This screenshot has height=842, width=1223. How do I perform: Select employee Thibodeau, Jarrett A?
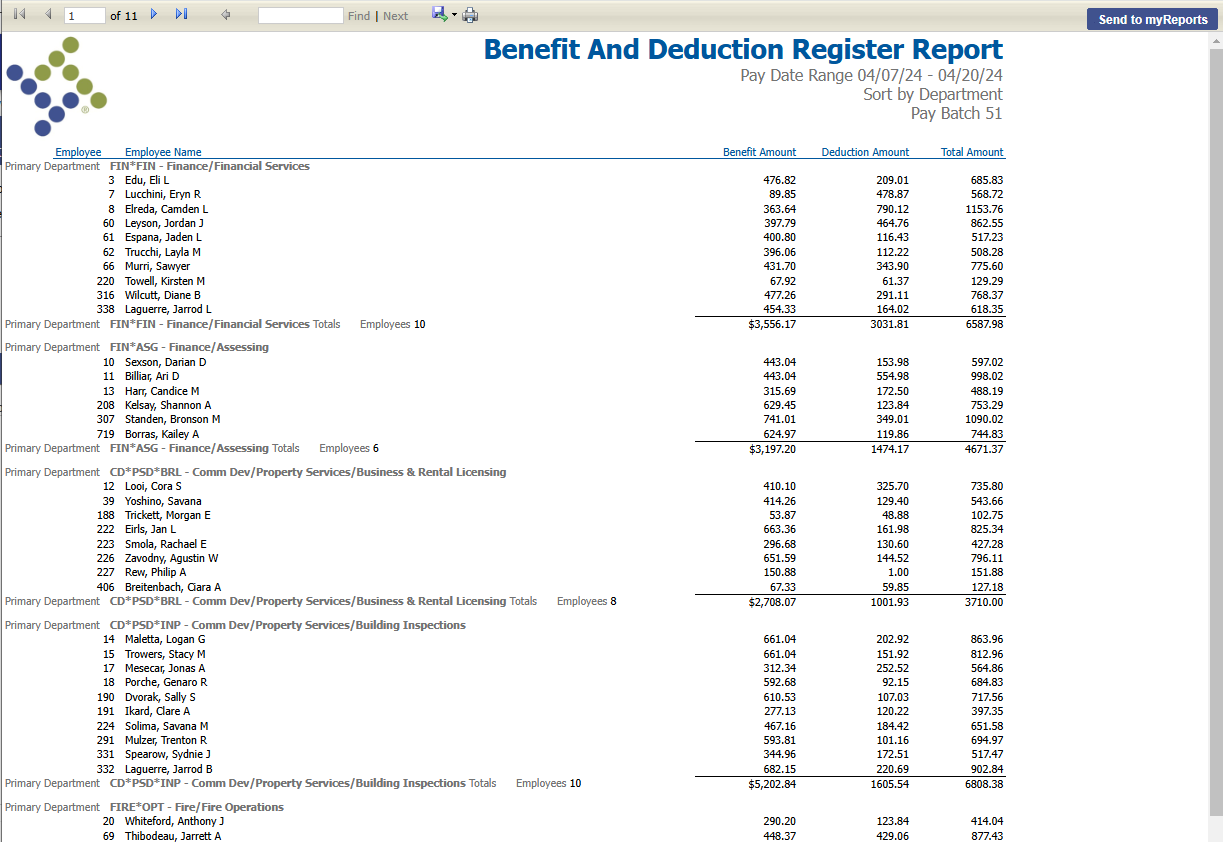click(173, 836)
